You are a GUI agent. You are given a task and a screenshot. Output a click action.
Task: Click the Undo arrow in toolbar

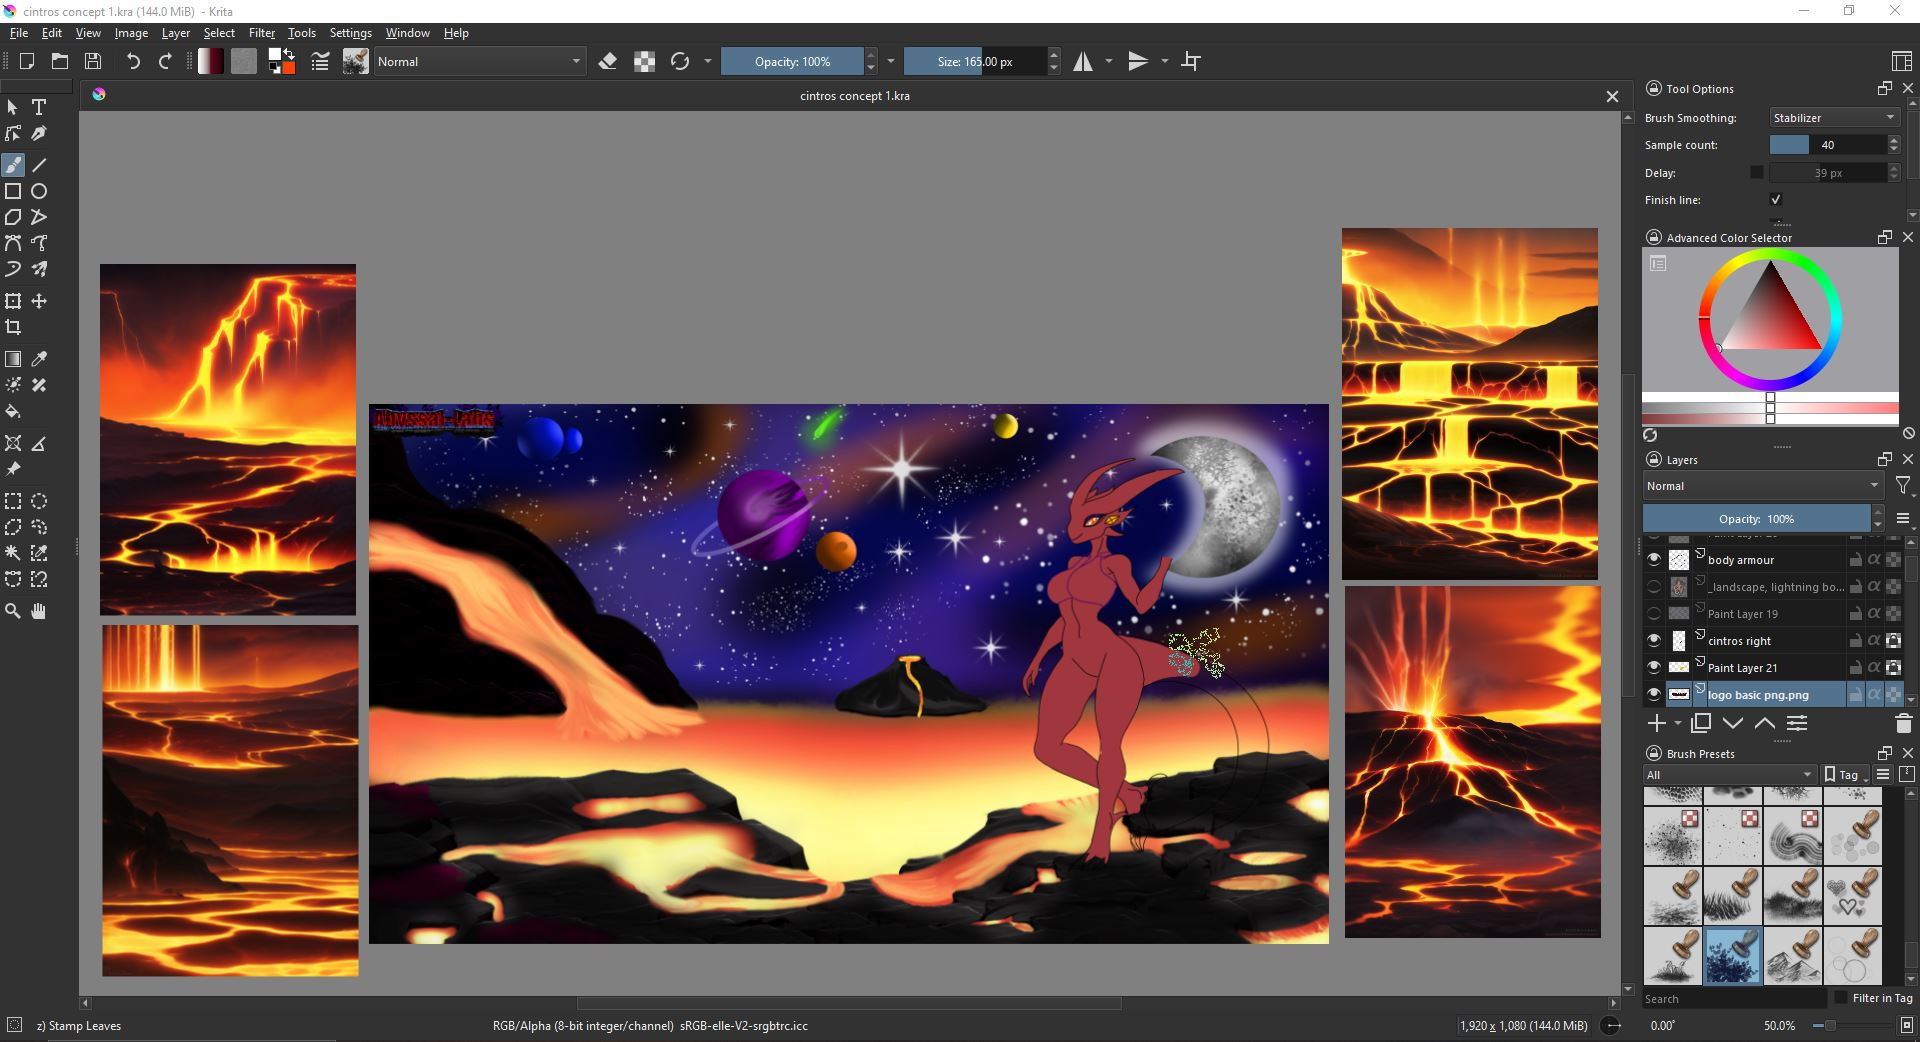pyautogui.click(x=132, y=61)
